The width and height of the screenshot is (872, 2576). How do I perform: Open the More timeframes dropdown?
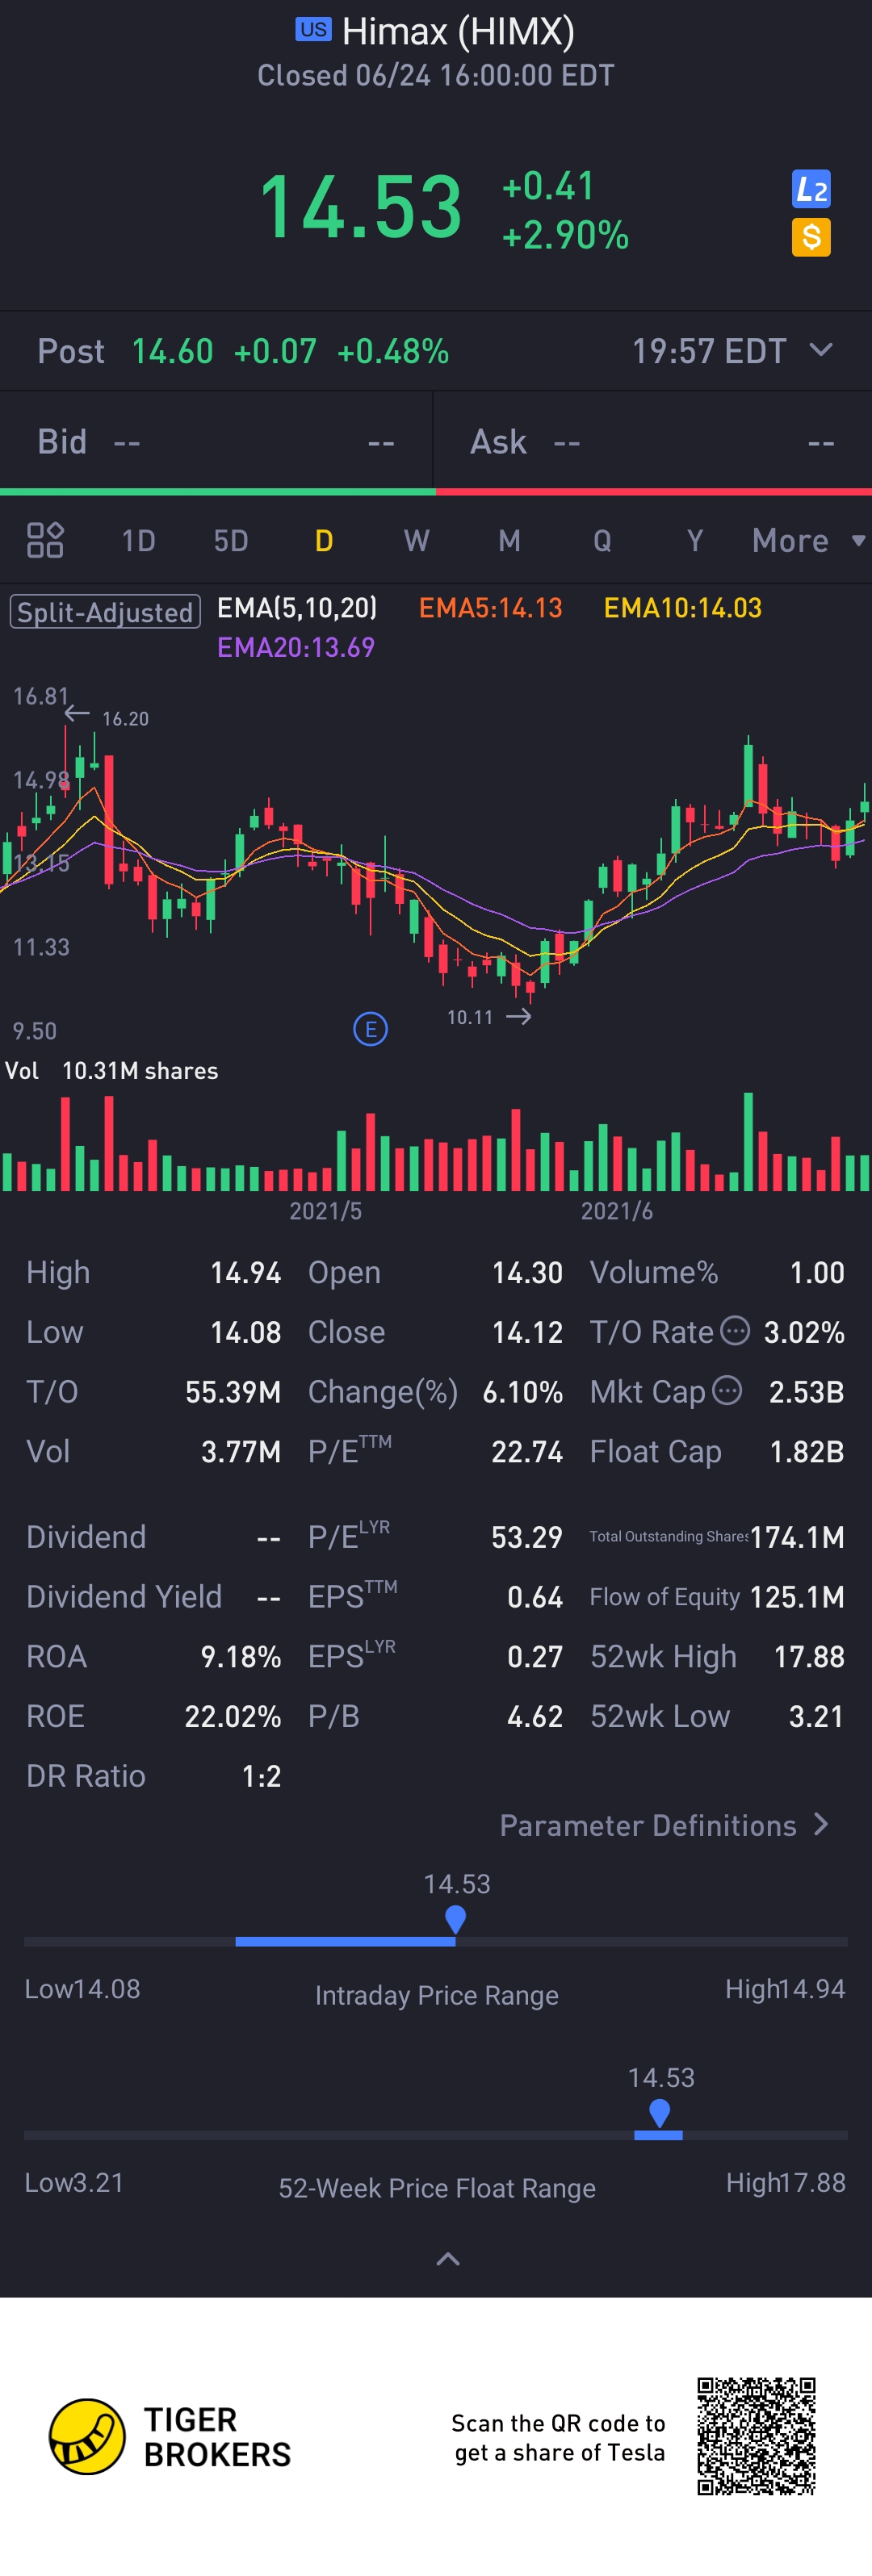807,541
